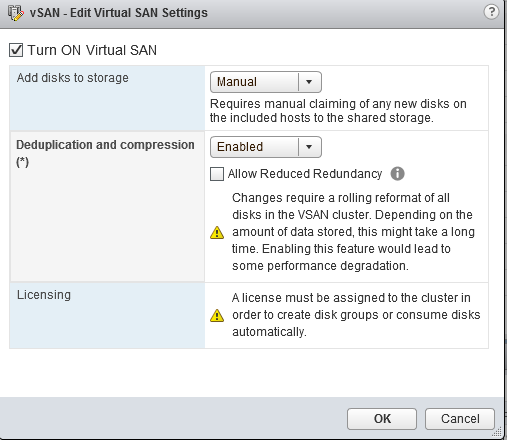Open the Add disks to storage Manual dropdown
The image size is (507, 440).
(x=266, y=82)
